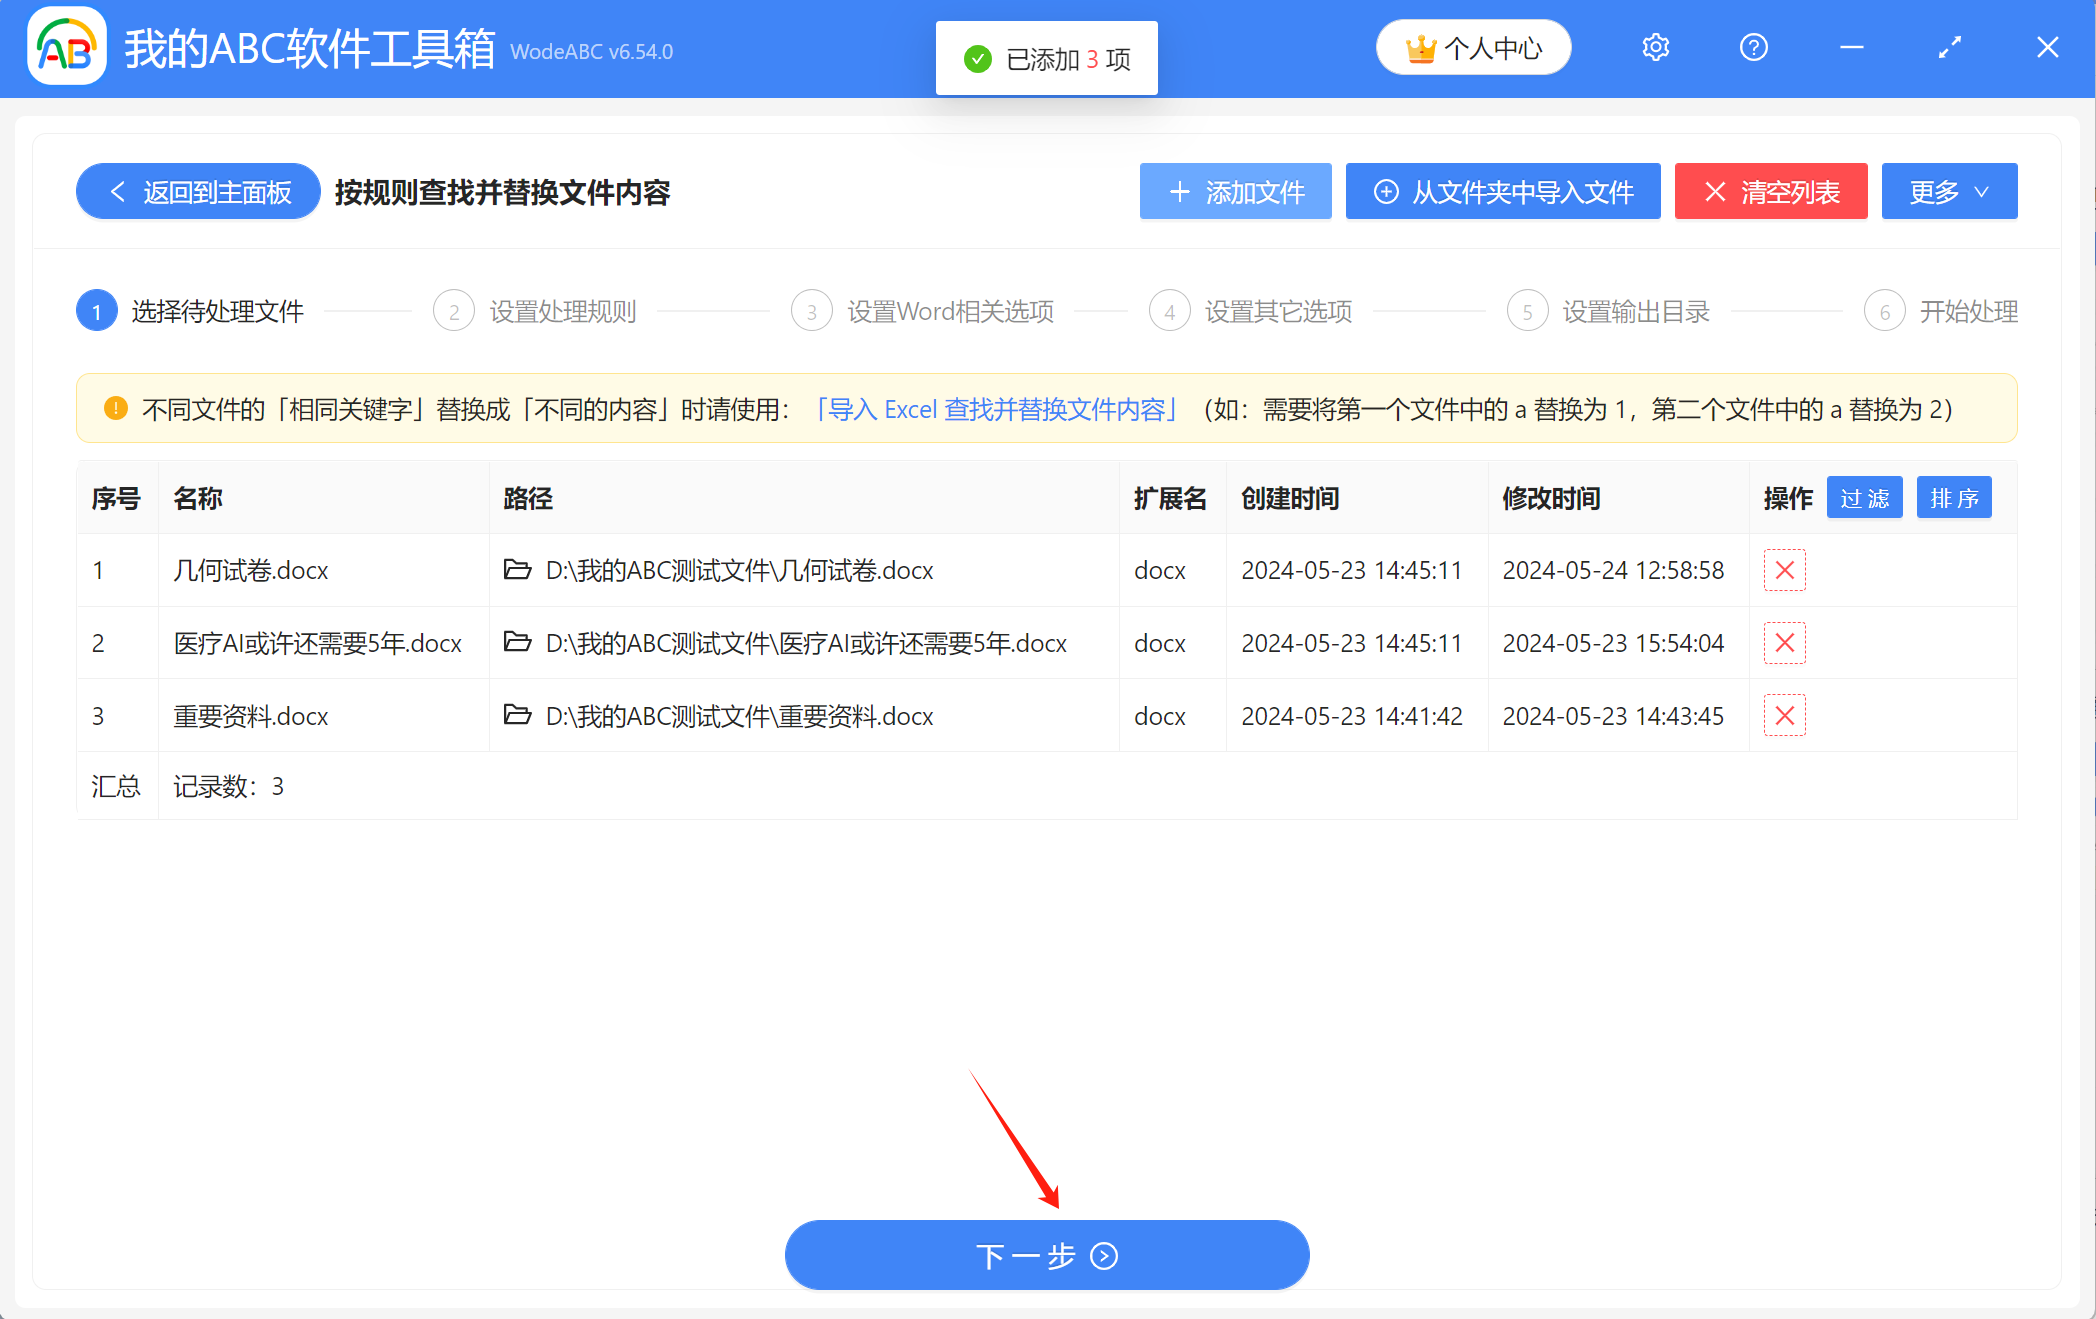Screen dimensions: 2096x1319
Task: Open the settings gear icon
Action: pos(1655,47)
